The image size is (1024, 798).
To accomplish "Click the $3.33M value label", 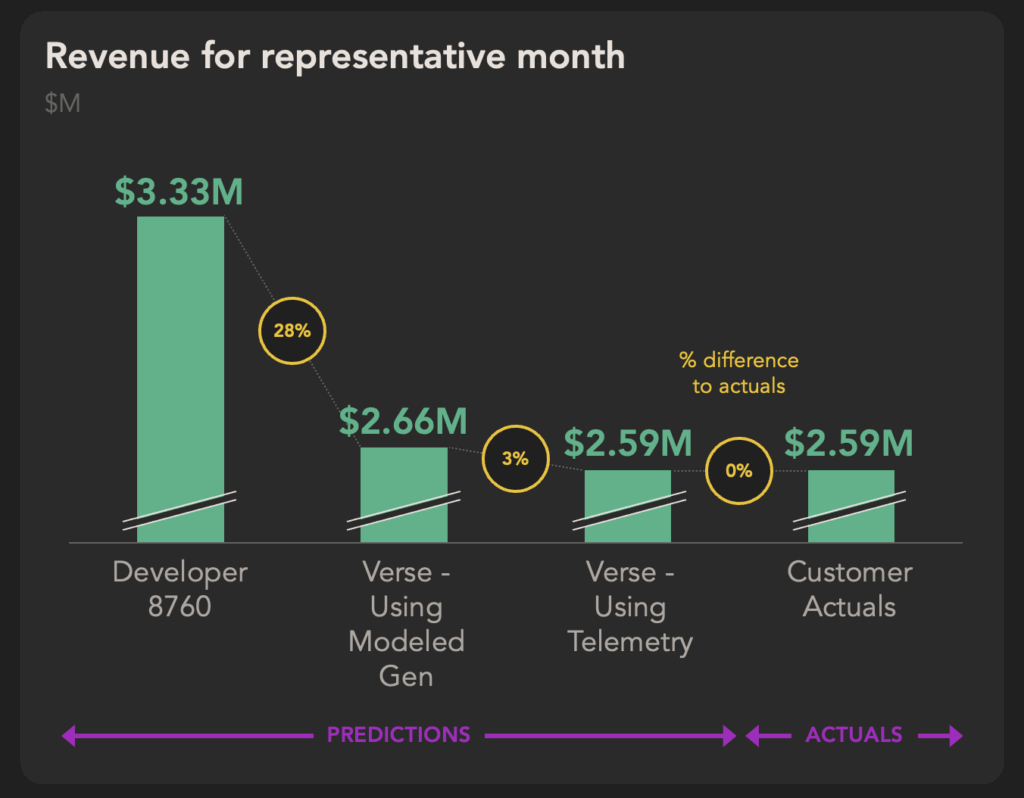I will point(179,192).
